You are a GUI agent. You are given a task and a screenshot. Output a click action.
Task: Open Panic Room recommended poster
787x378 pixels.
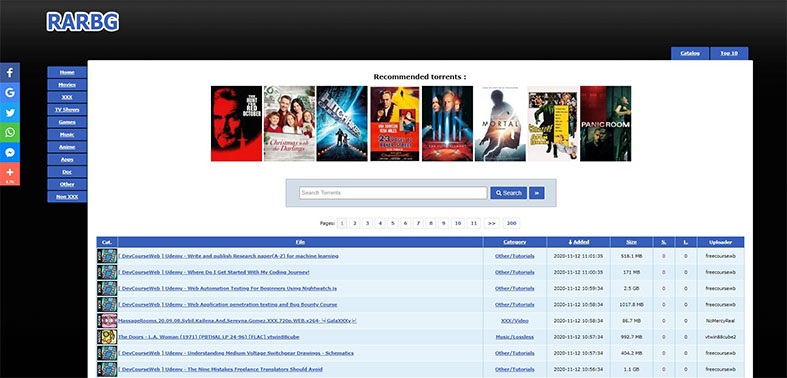point(605,123)
